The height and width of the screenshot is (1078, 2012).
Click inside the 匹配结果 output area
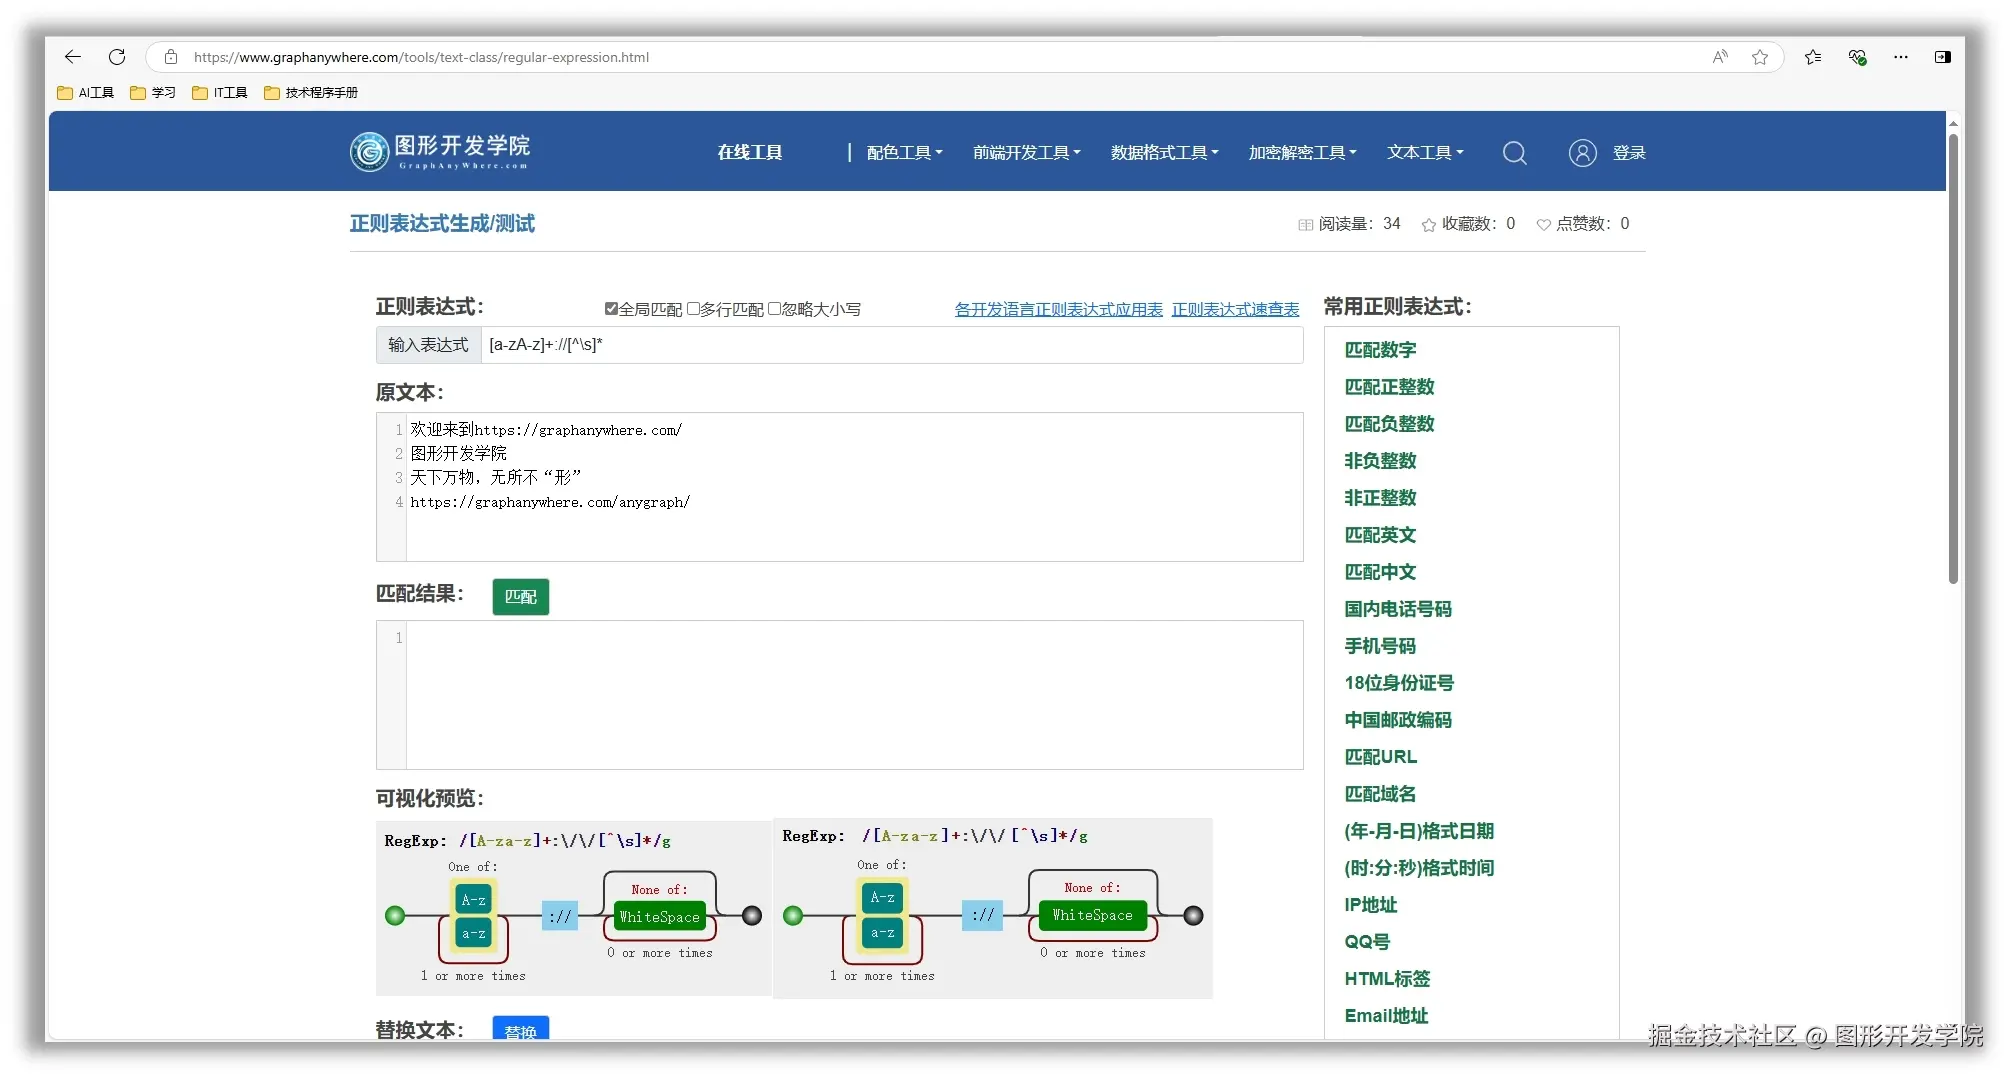(x=840, y=695)
